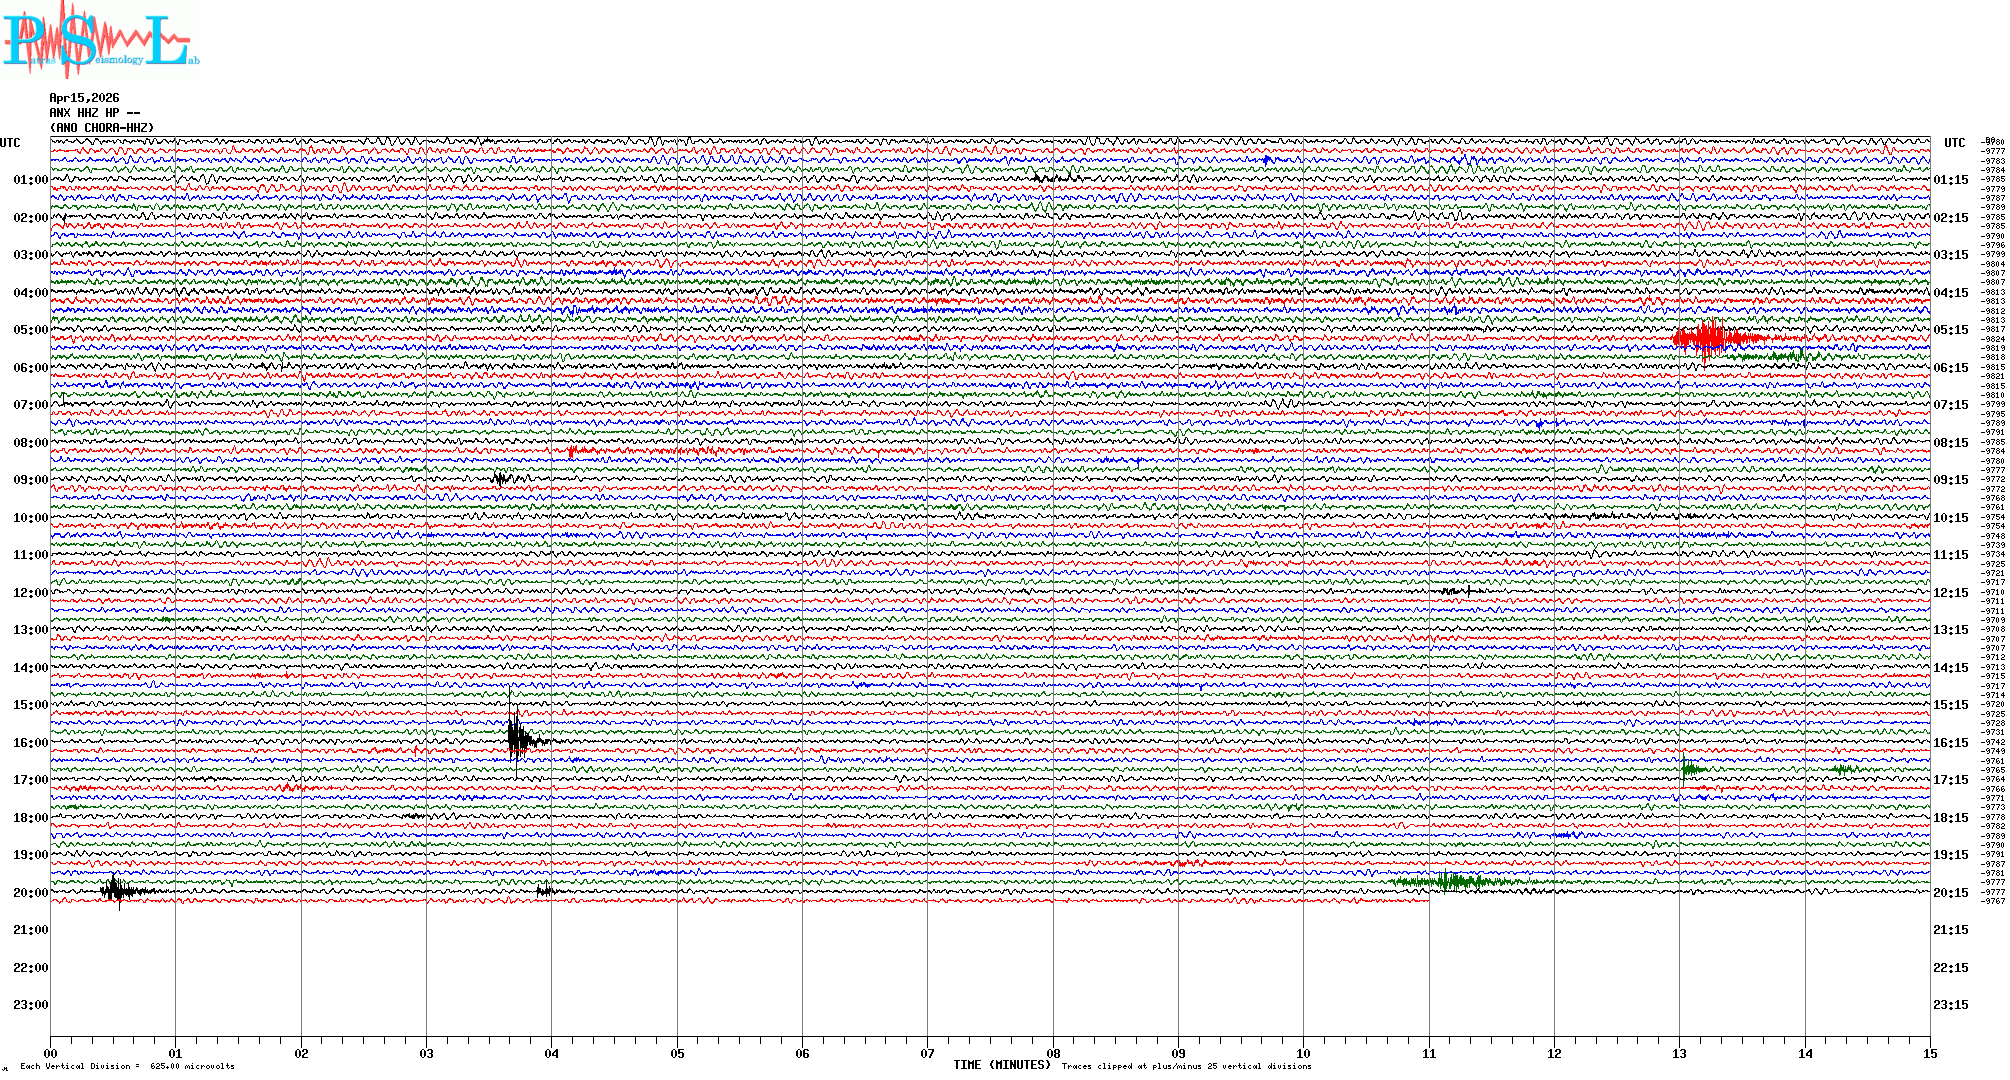This screenshot has height=1080, width=2010.
Task: Click the Apr15,2026 date header text
Action: click(84, 98)
